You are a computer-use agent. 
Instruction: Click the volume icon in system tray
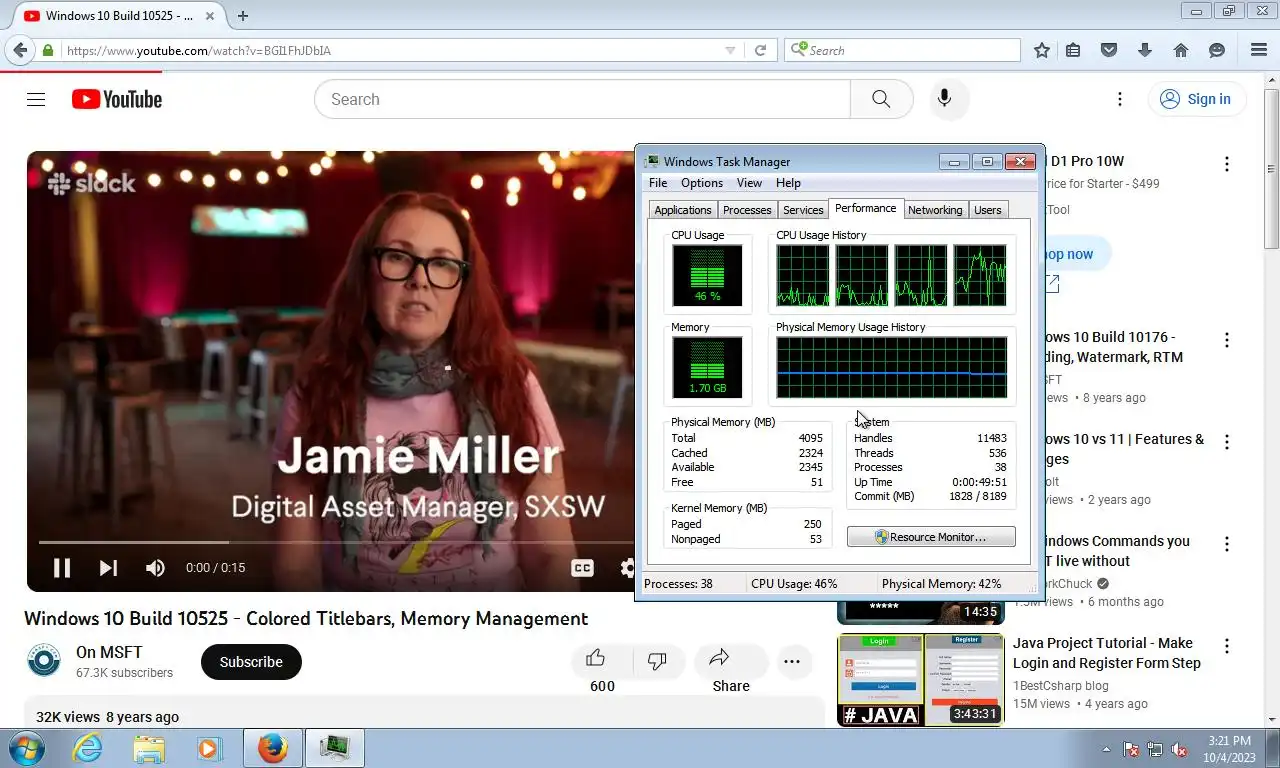point(1180,749)
